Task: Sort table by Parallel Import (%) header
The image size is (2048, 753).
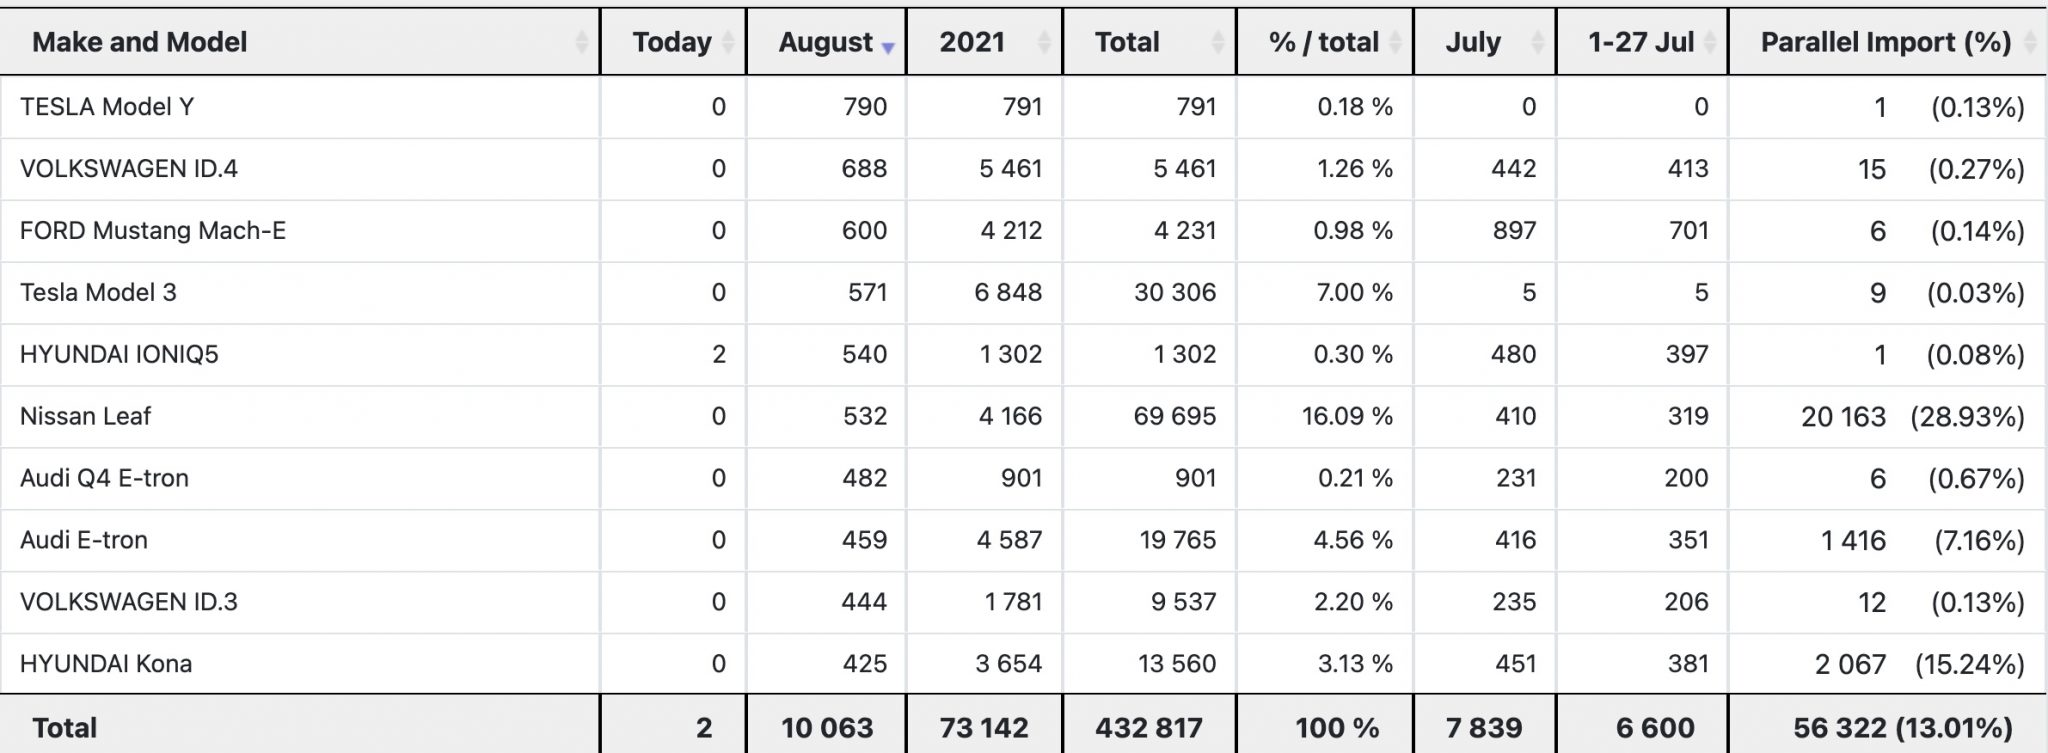Action: 1885,42
